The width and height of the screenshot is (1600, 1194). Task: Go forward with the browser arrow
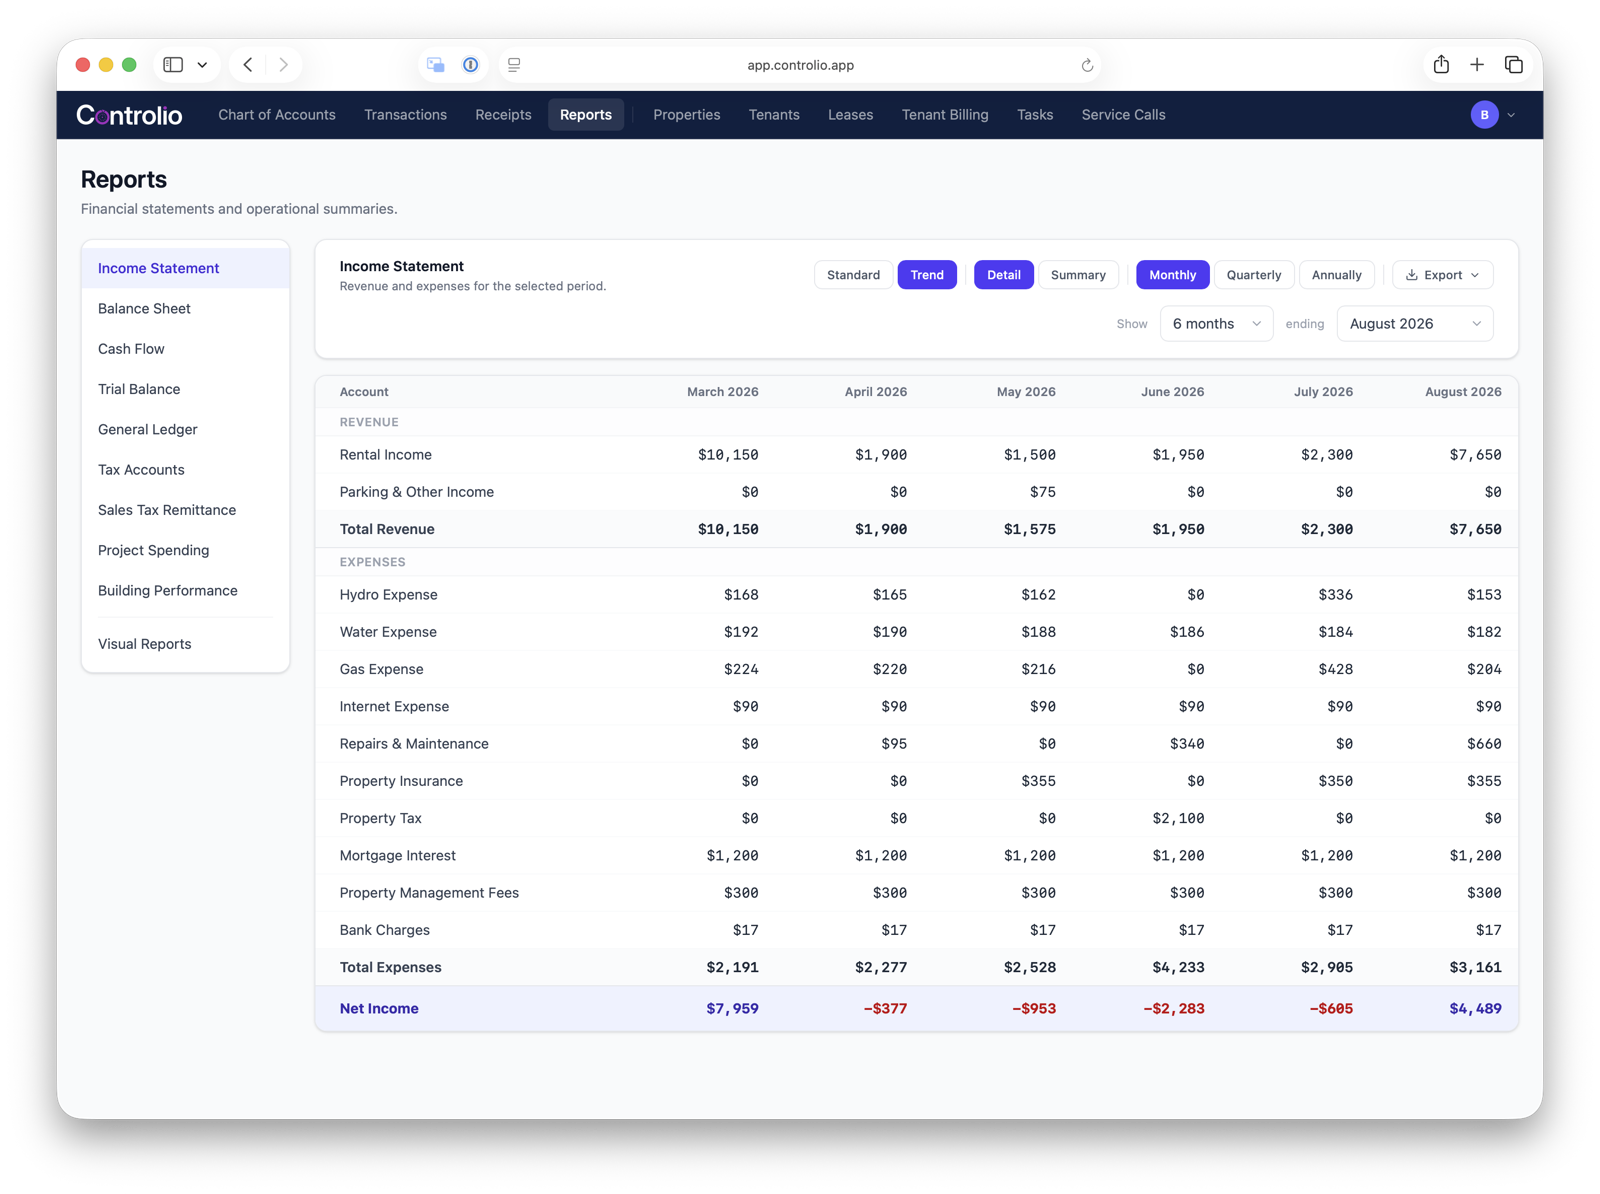pyautogui.click(x=284, y=65)
